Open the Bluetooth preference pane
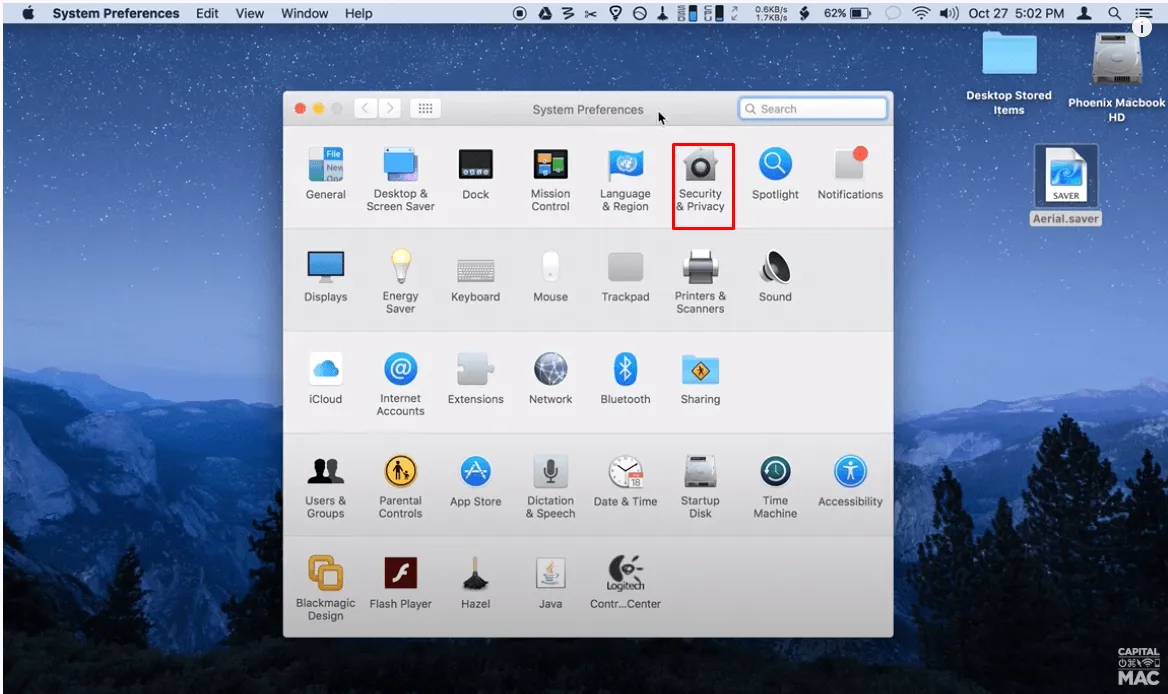The image size is (1168, 694). [625, 378]
